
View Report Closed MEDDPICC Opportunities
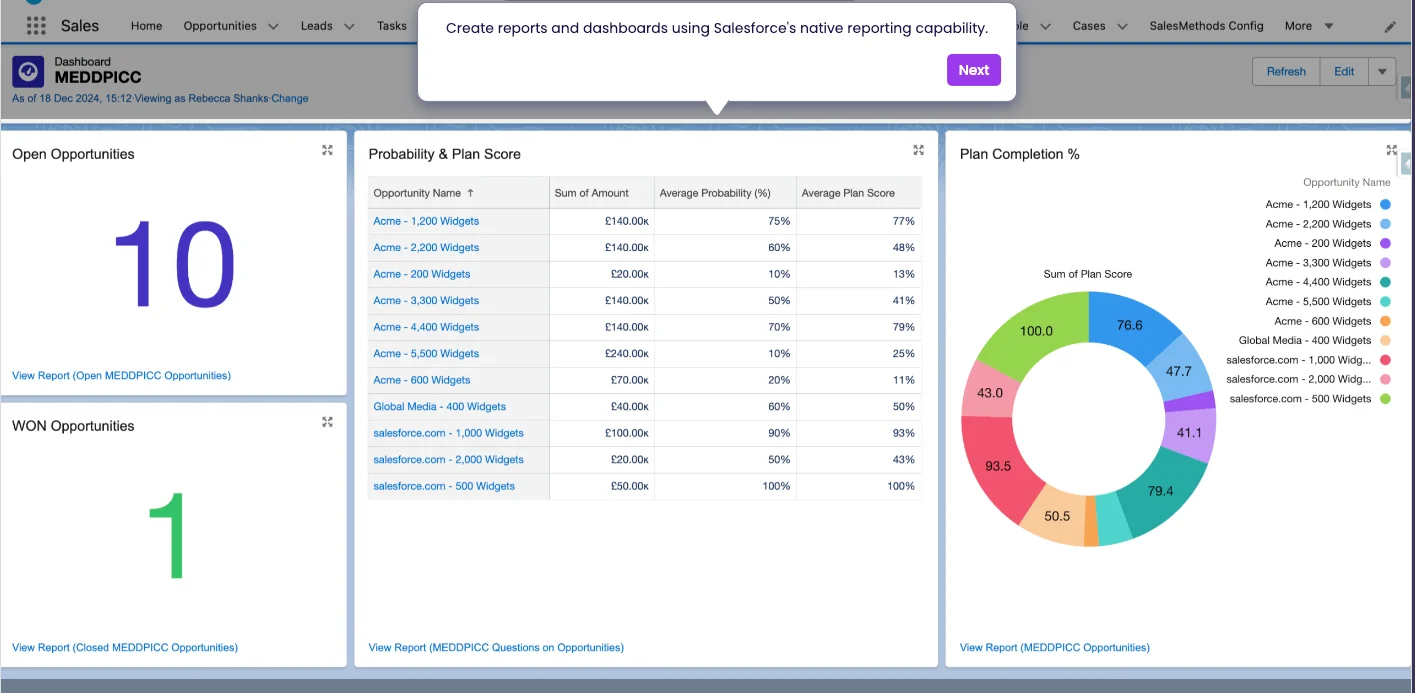(x=125, y=648)
